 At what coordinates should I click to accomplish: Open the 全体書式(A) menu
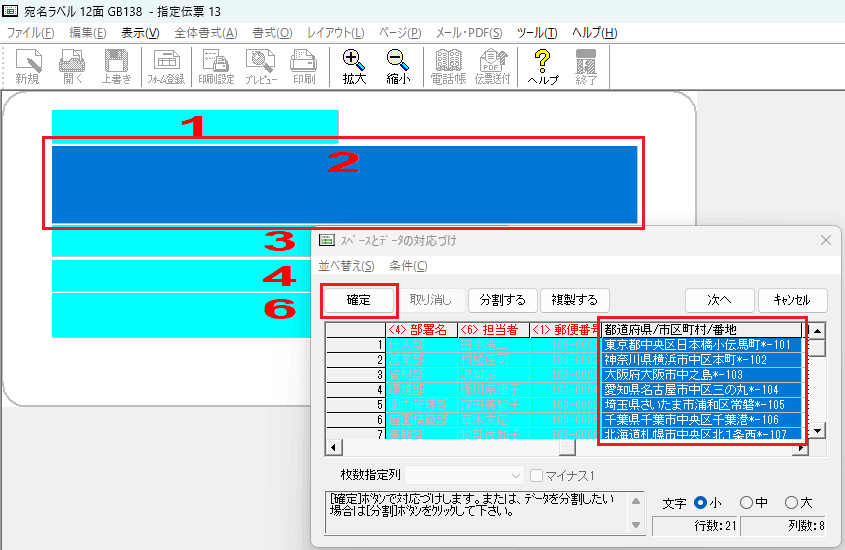click(x=206, y=33)
